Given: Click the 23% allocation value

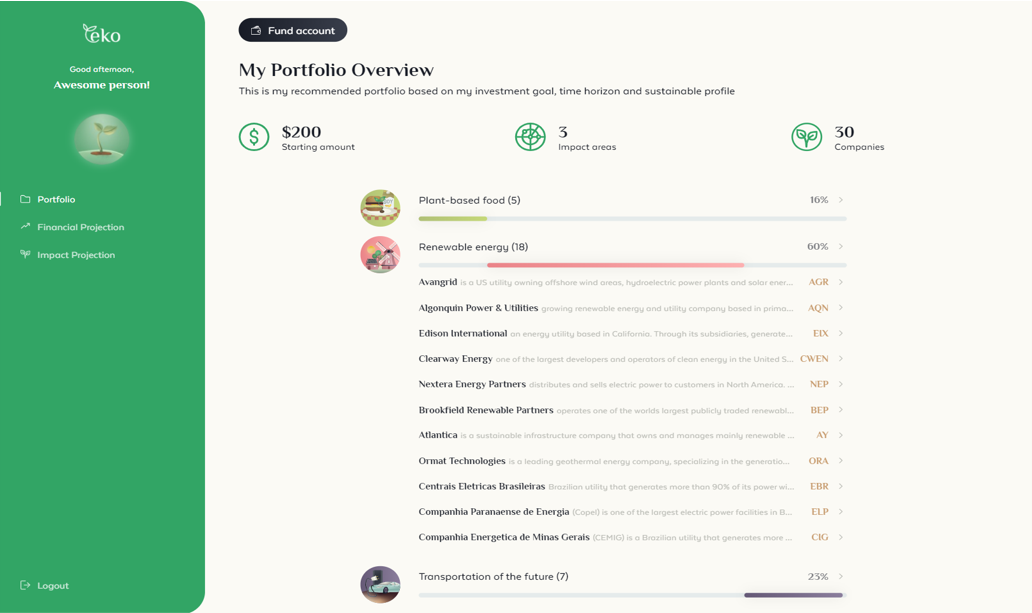Looking at the screenshot, I should pos(818,576).
